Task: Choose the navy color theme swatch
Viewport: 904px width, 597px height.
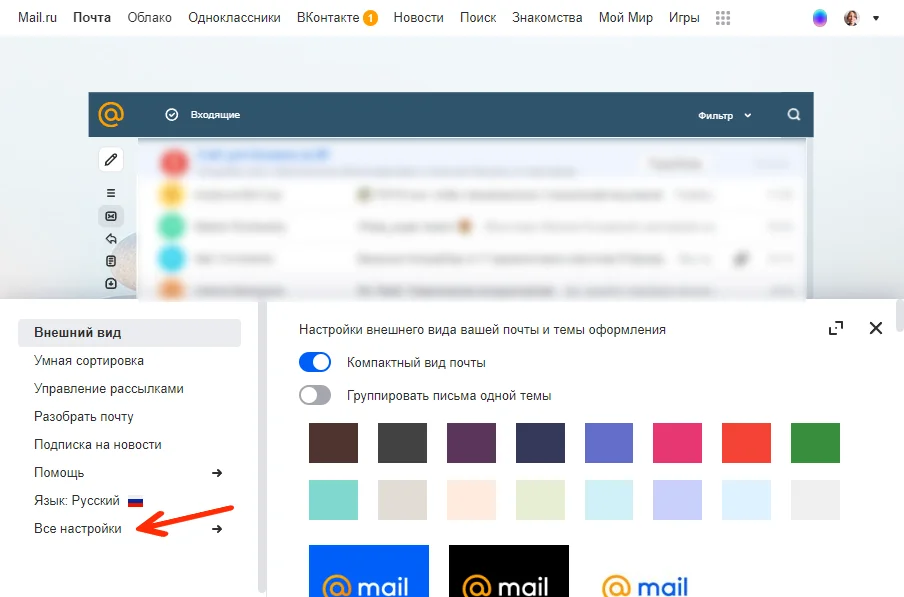Action: (540, 443)
